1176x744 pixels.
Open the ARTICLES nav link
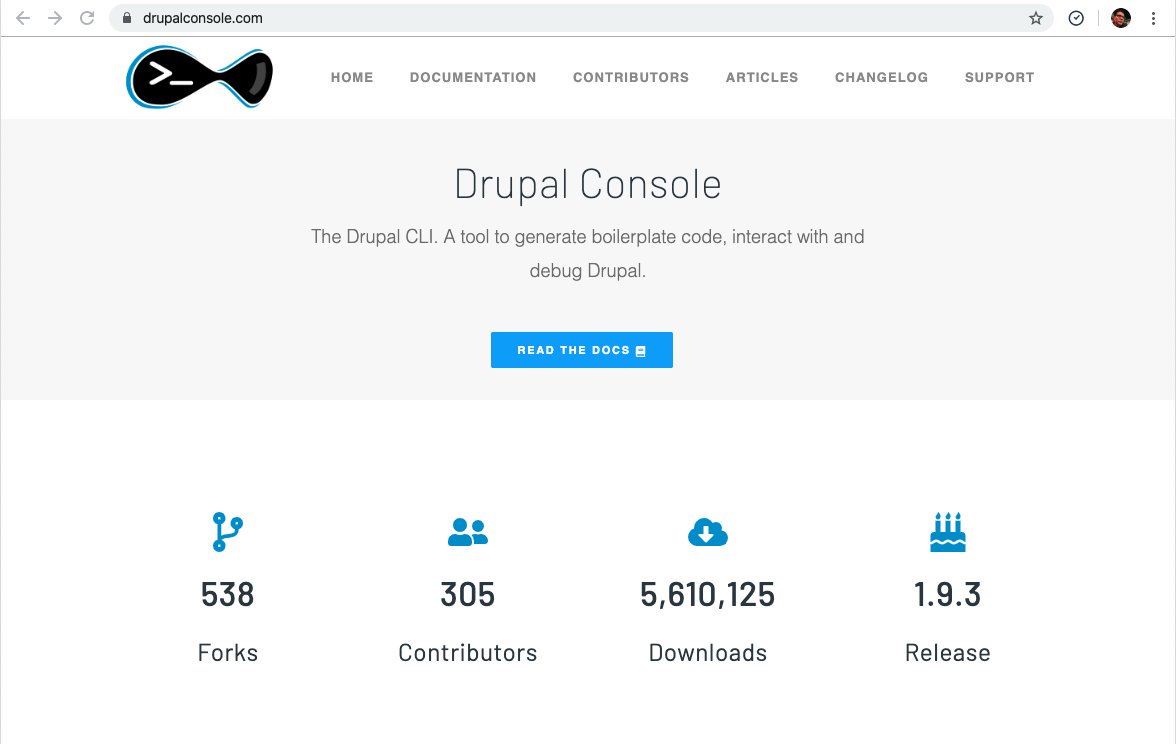(762, 77)
